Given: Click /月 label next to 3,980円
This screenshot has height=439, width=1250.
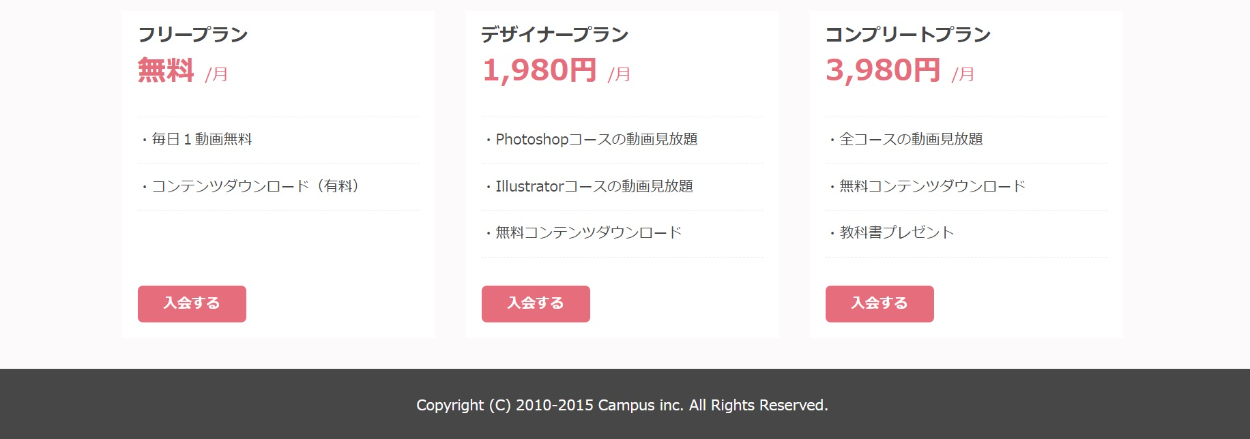Looking at the screenshot, I should pyautogui.click(x=963, y=74).
